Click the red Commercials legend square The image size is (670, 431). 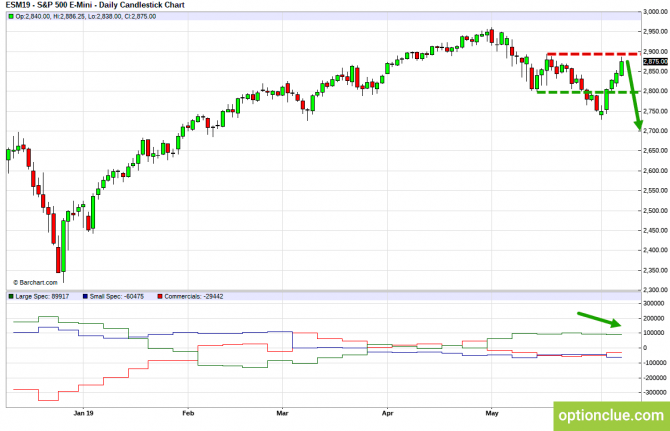click(x=160, y=296)
